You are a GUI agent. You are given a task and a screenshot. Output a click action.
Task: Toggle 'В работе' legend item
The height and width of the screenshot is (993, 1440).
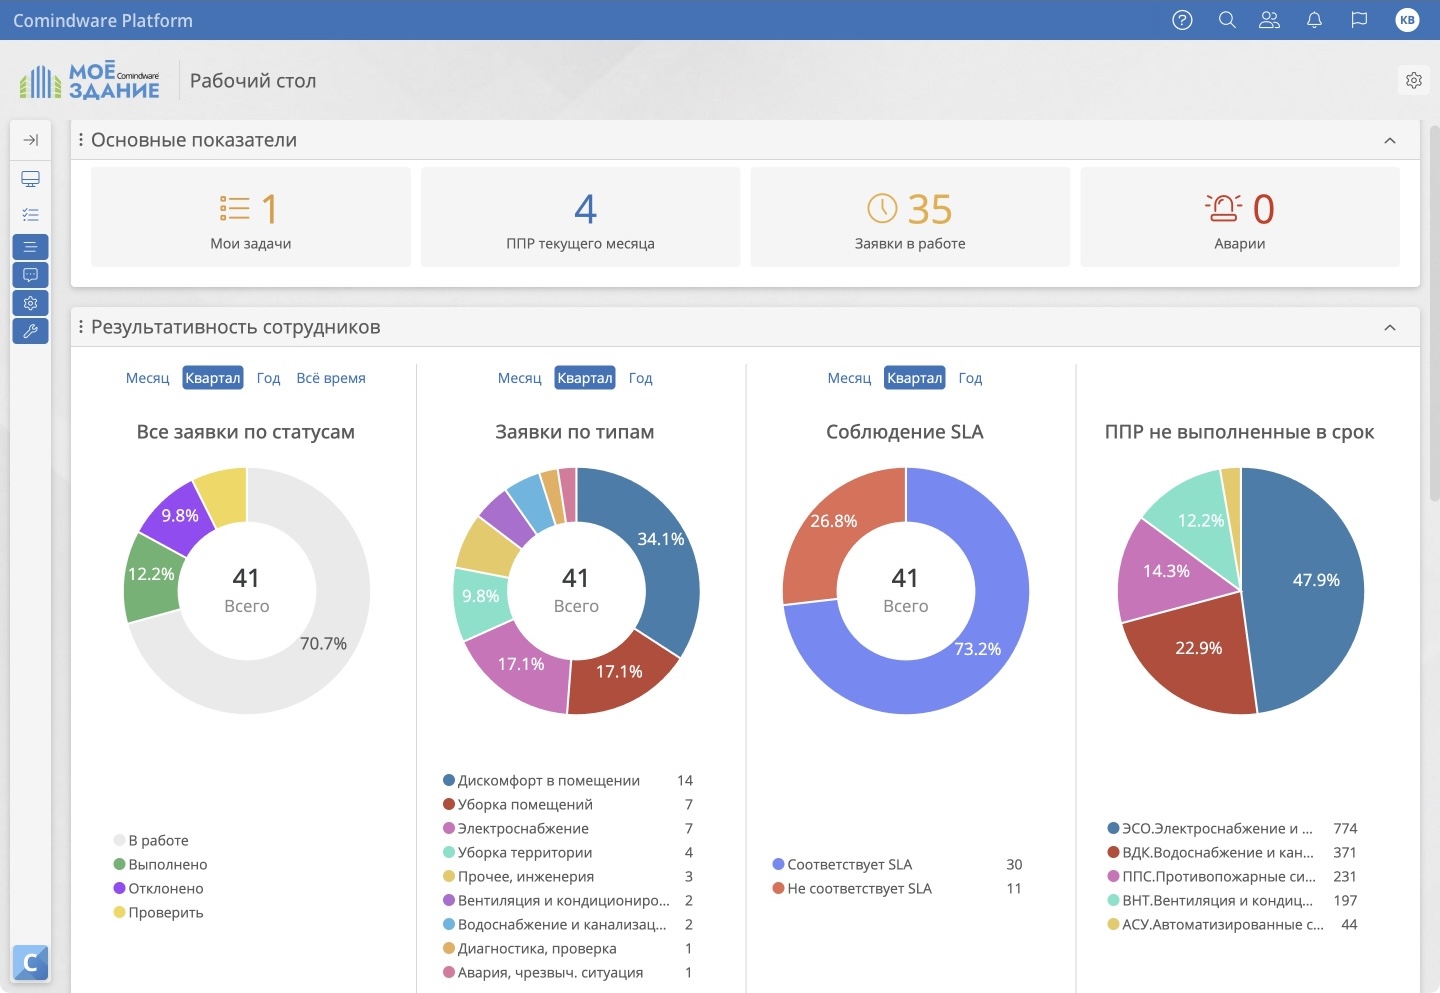(x=157, y=841)
